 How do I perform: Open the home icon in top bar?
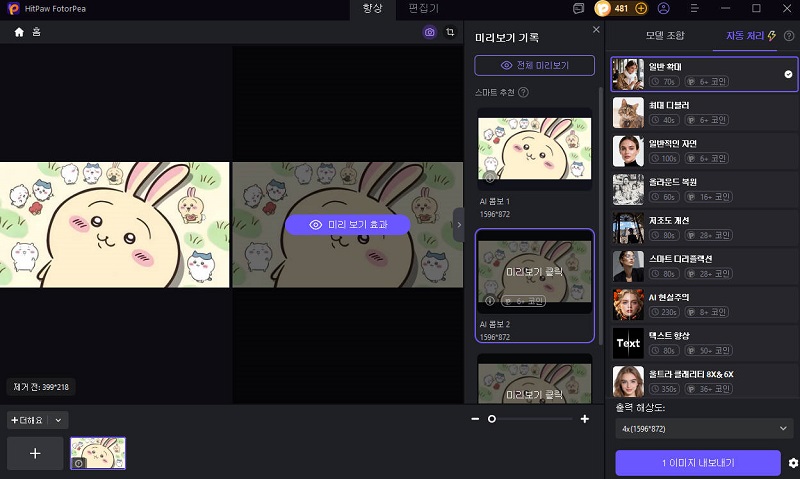click(x=19, y=32)
